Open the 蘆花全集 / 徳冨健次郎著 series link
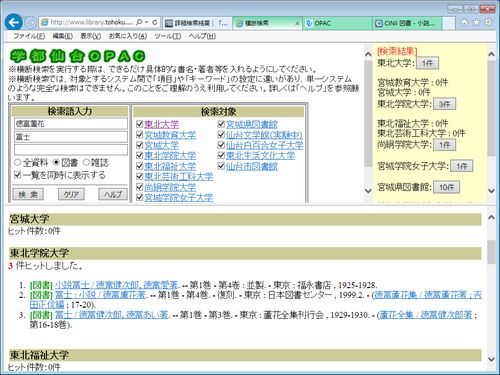The width and height of the screenshot is (500, 375). (x=426, y=315)
